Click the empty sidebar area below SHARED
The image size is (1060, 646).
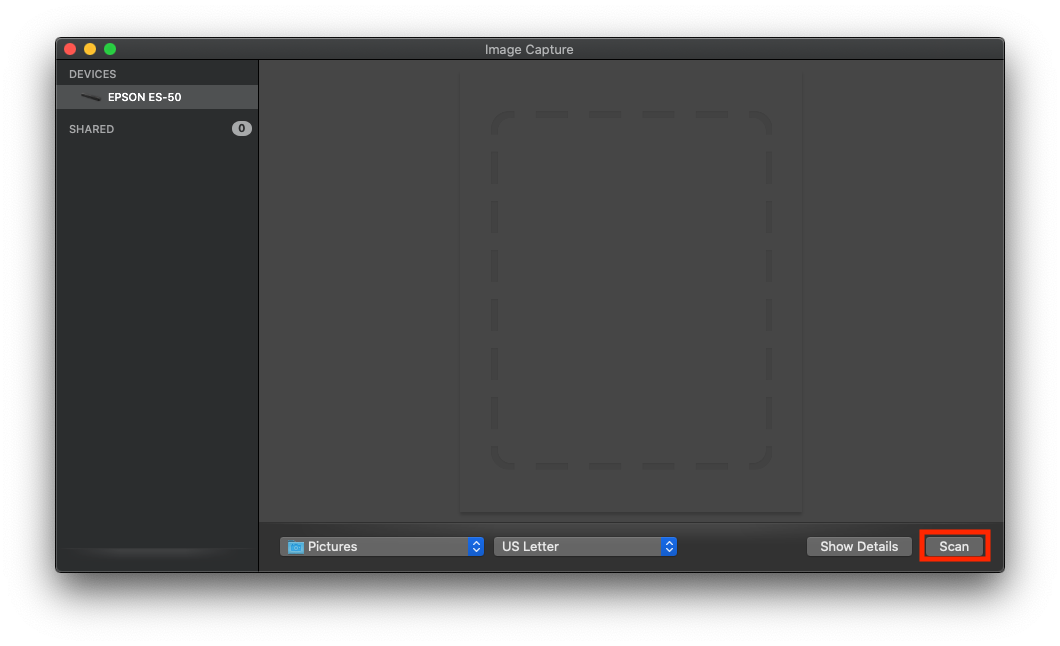(157, 330)
